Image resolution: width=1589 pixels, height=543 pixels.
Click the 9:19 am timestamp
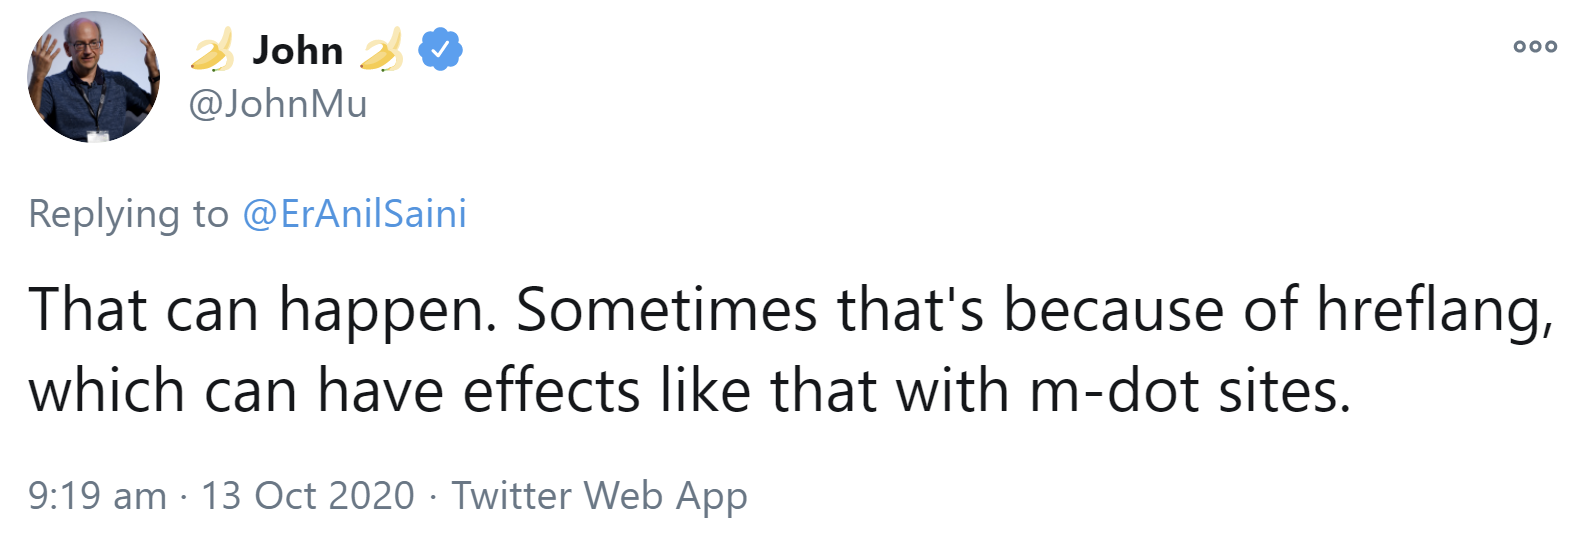tap(97, 496)
